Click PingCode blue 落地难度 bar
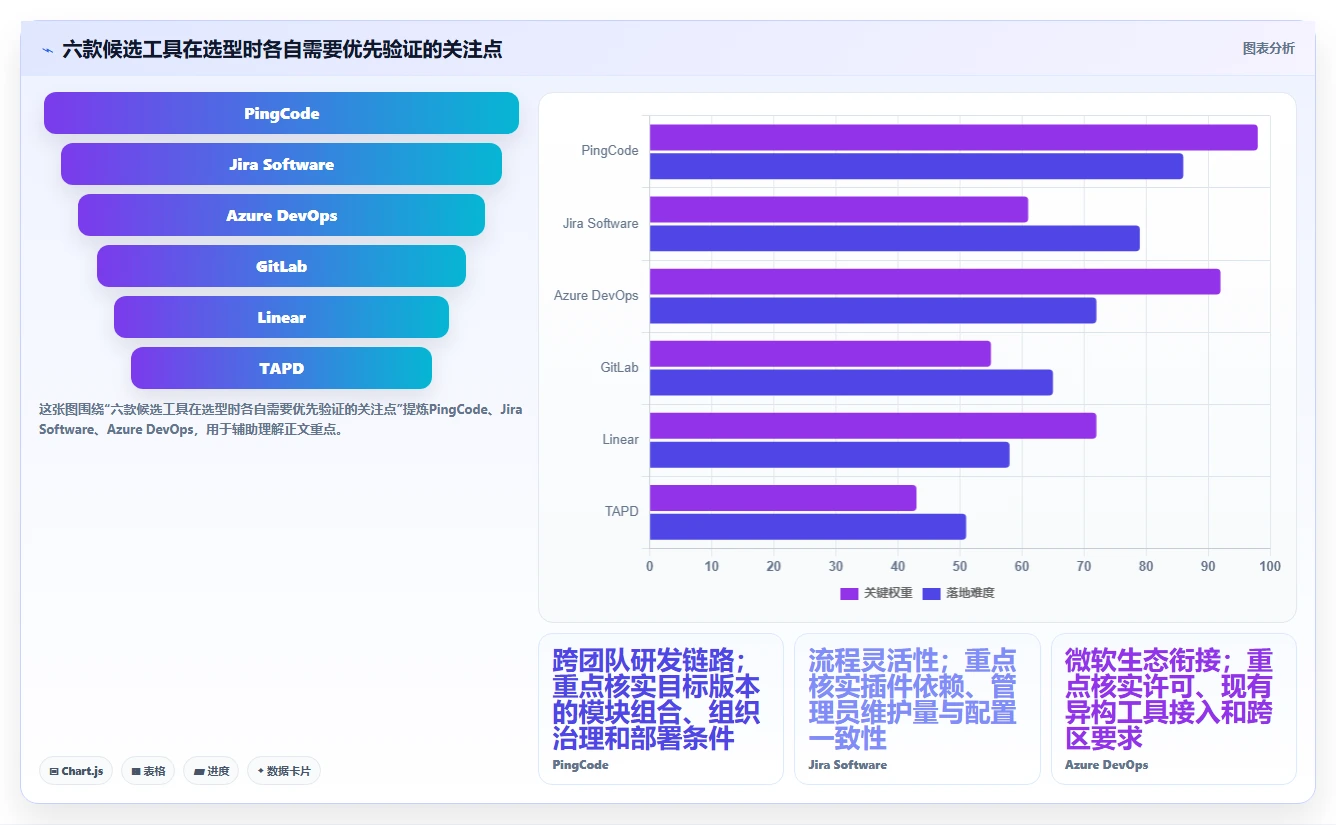This screenshot has width=1336, height=825. (x=916, y=166)
